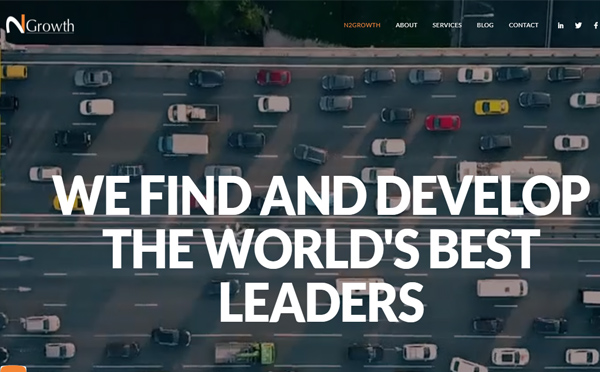Click the headline 'WE FIND AND DEVELOP'
The height and width of the screenshot is (372, 600).
[321, 196]
